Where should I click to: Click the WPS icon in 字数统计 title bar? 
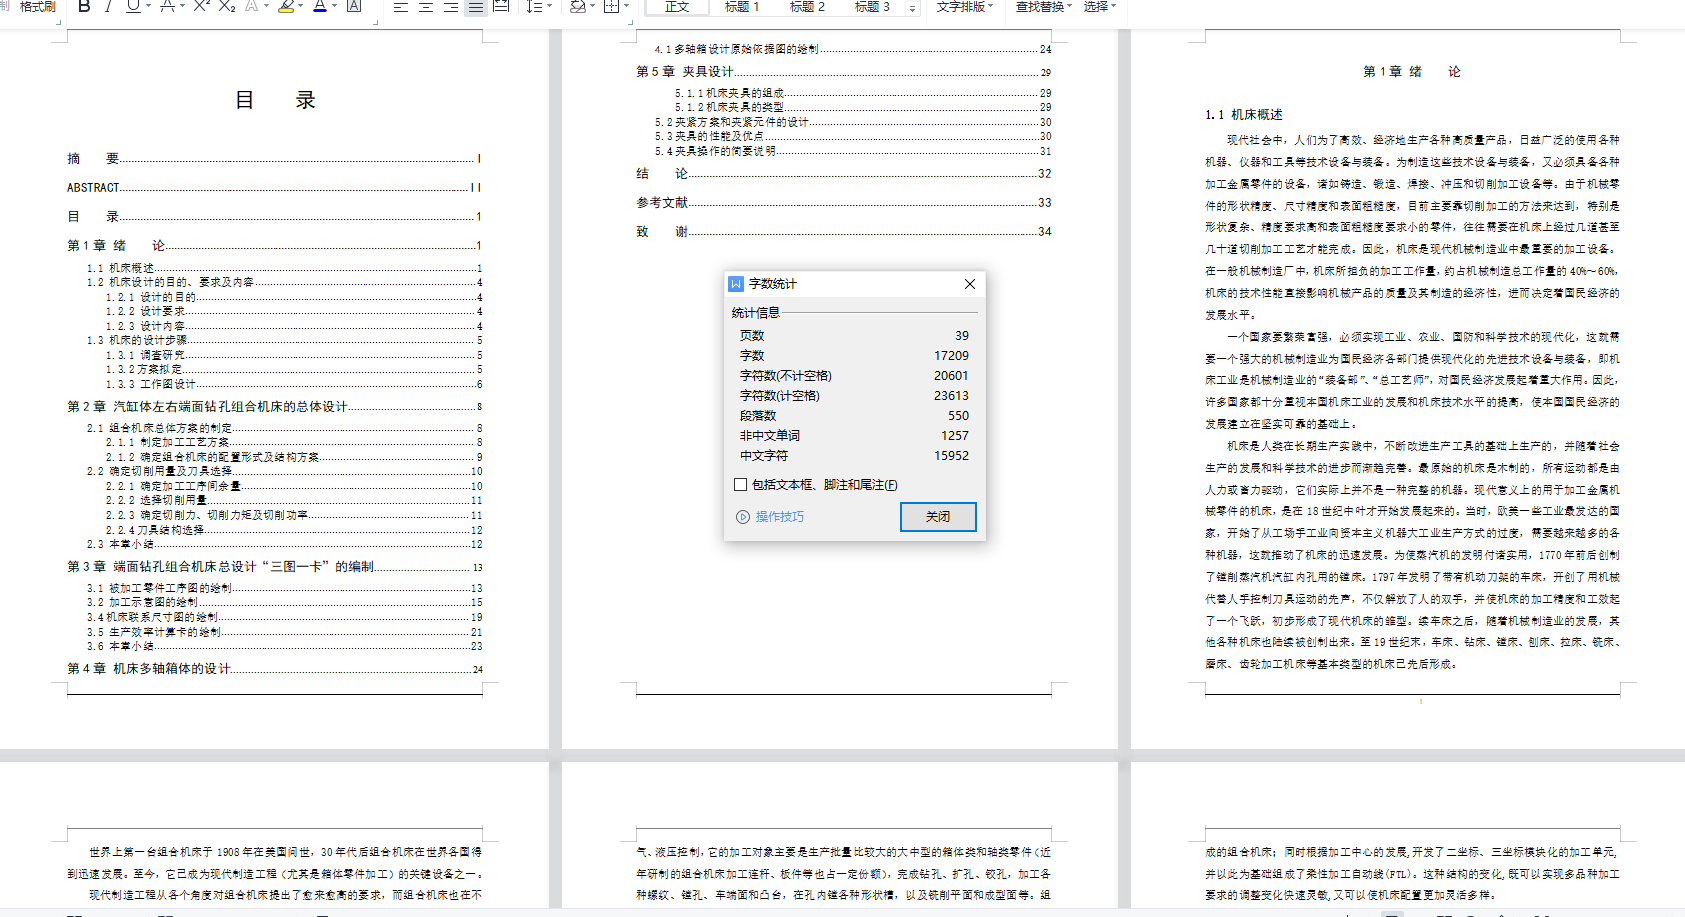click(736, 284)
